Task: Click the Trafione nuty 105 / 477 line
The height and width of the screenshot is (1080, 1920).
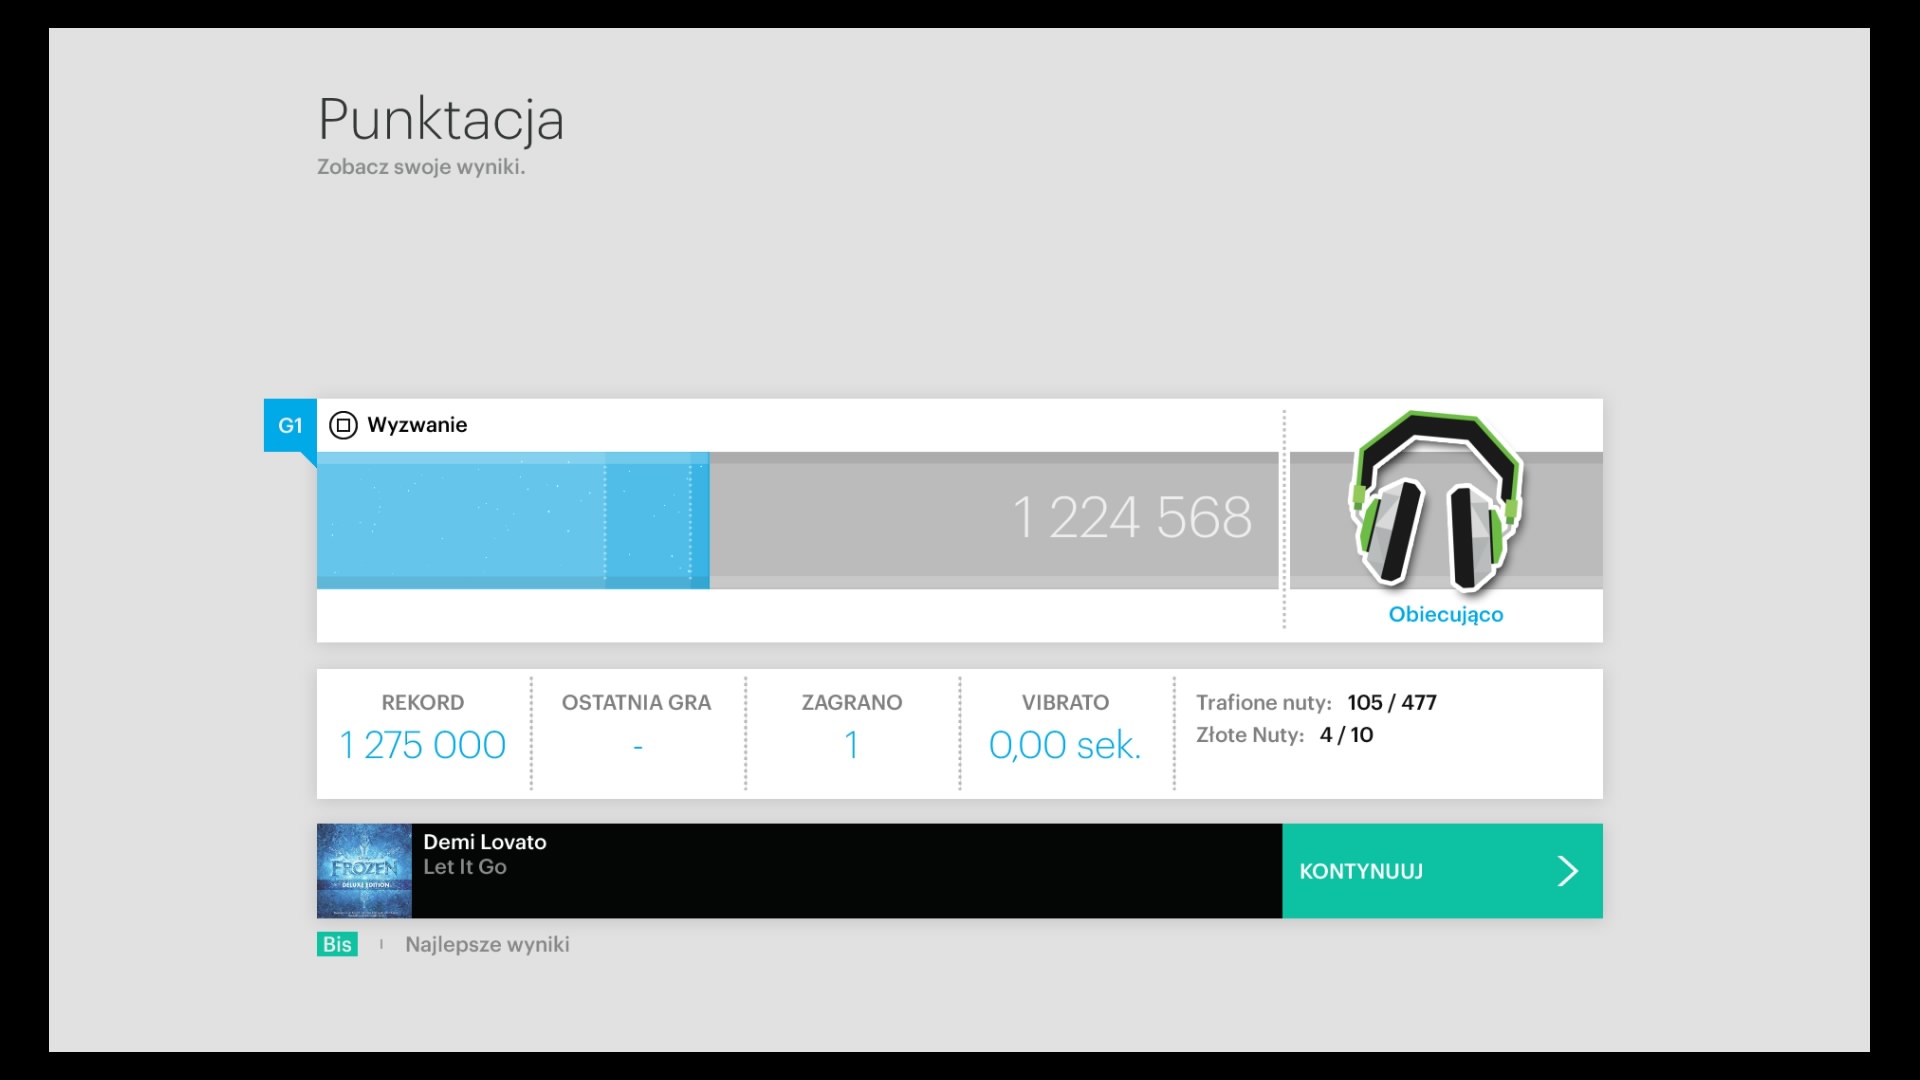Action: coord(1315,702)
